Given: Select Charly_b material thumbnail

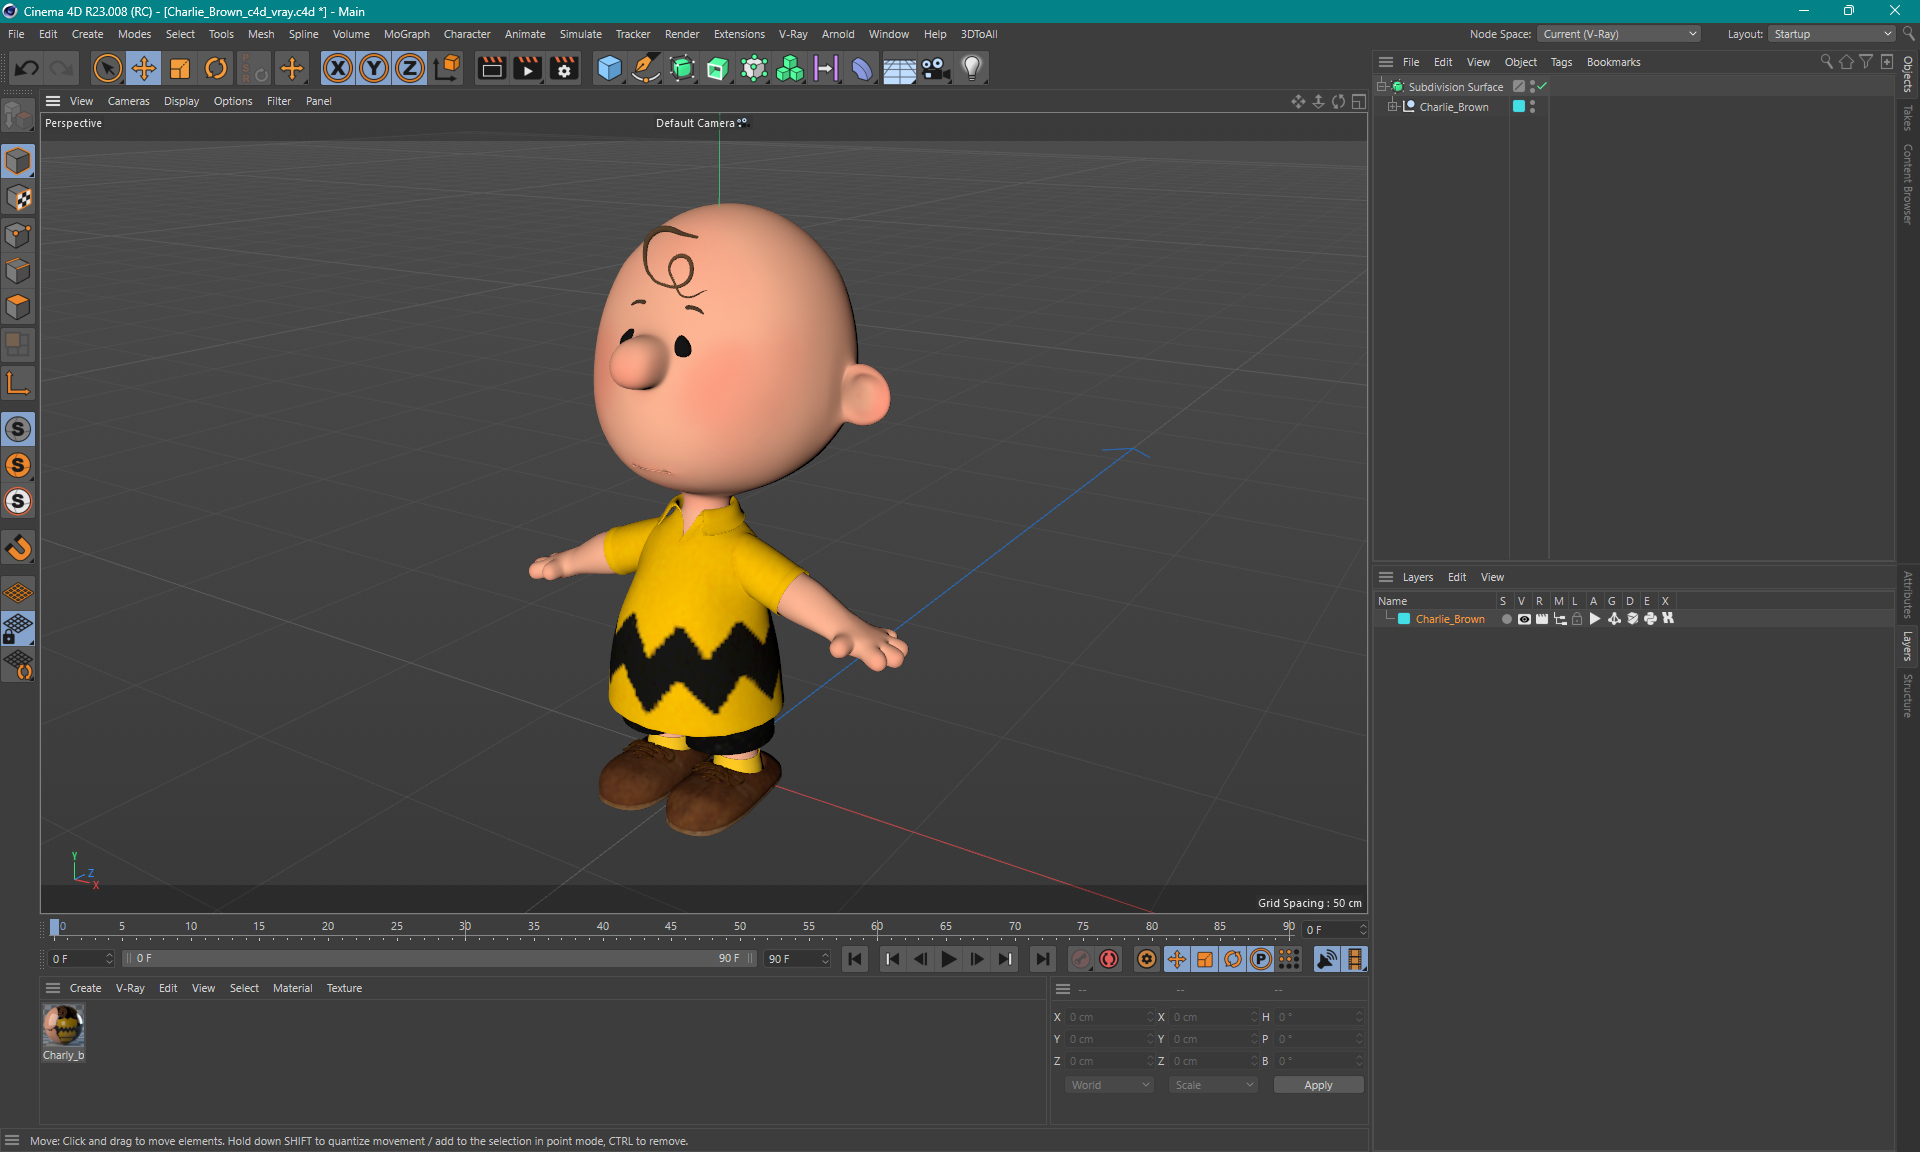Looking at the screenshot, I should tap(63, 1025).
